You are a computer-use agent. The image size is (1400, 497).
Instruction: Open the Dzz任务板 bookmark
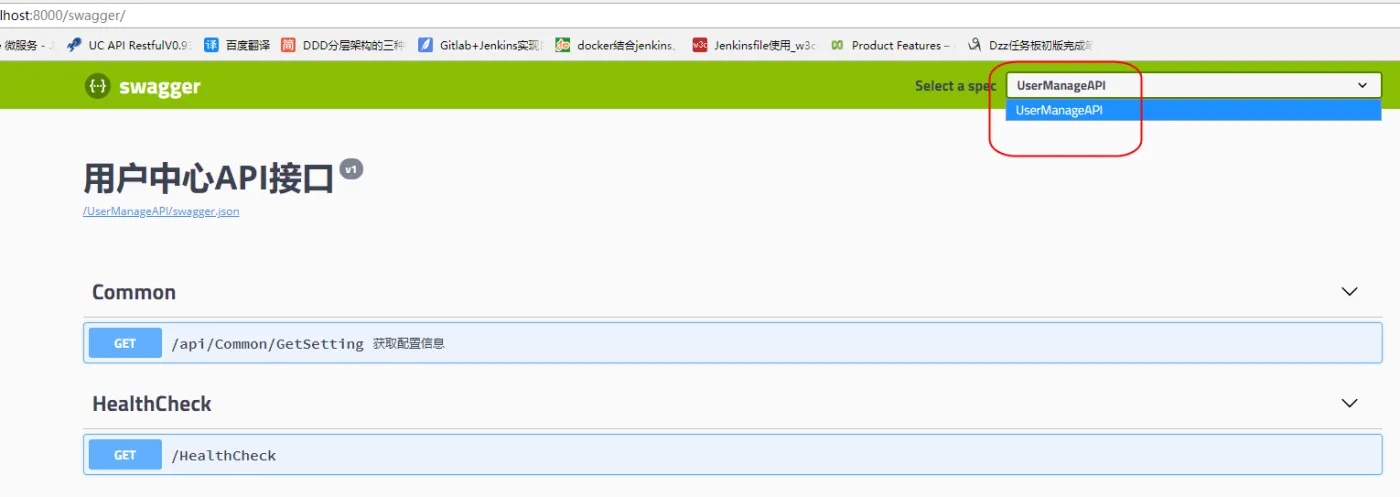coord(1030,45)
